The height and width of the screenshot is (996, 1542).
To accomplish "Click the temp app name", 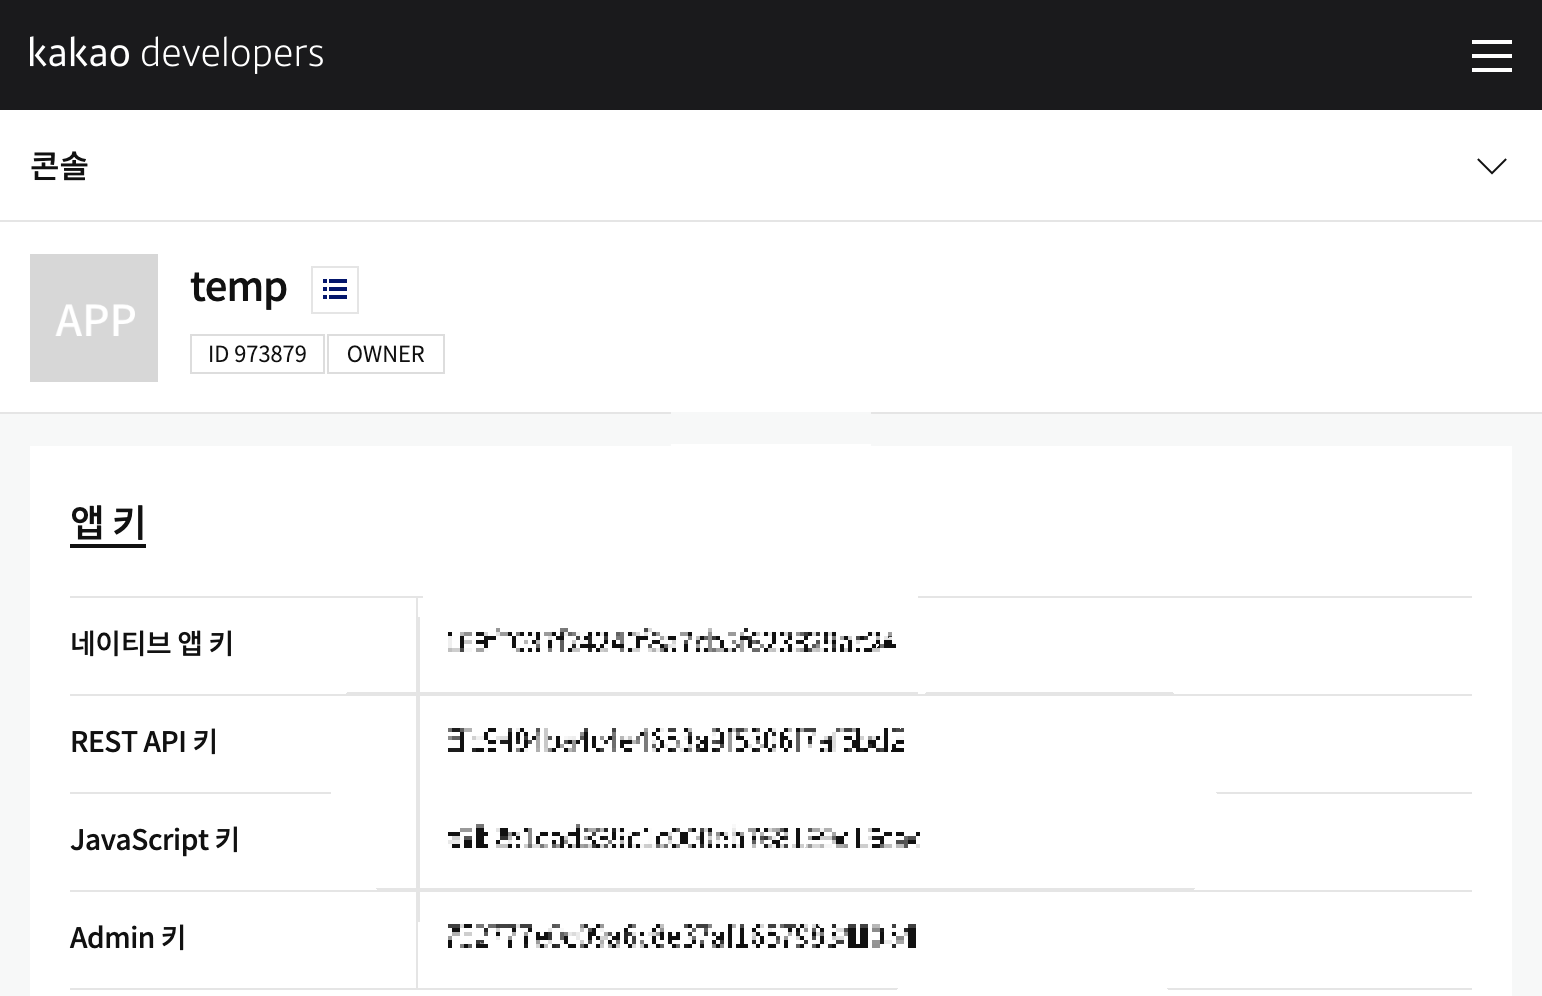I will [239, 288].
